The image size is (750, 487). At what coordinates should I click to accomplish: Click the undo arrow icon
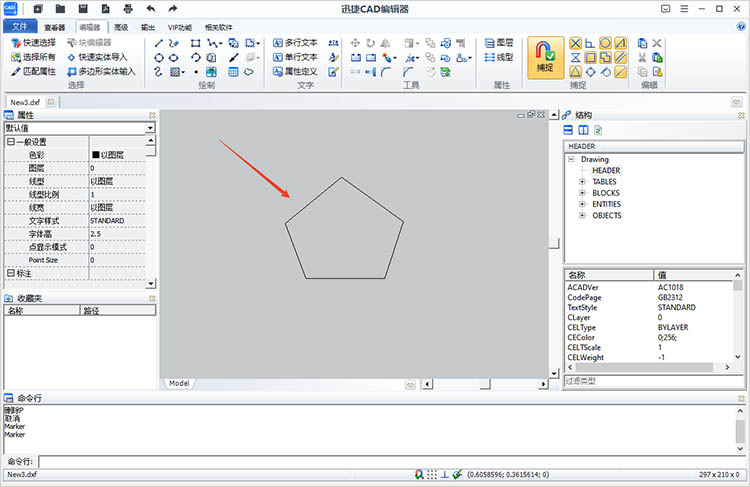pos(150,9)
